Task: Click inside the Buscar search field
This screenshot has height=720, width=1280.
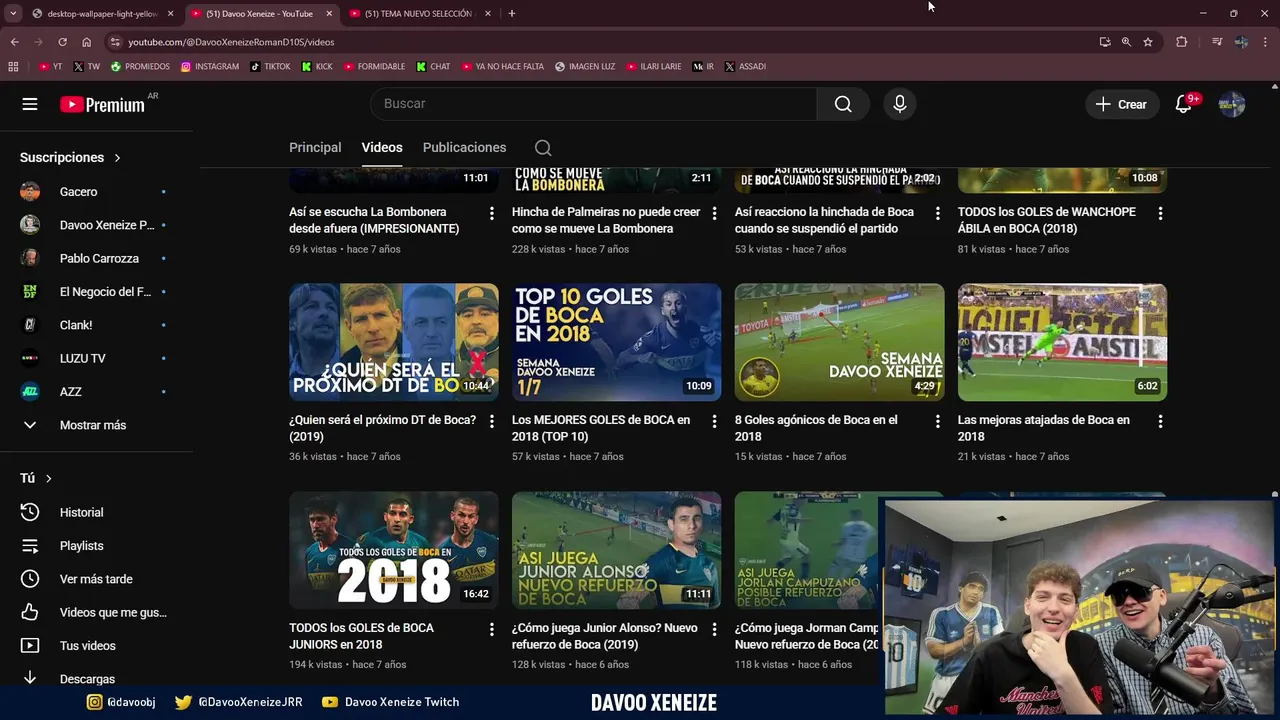Action: coord(594,104)
